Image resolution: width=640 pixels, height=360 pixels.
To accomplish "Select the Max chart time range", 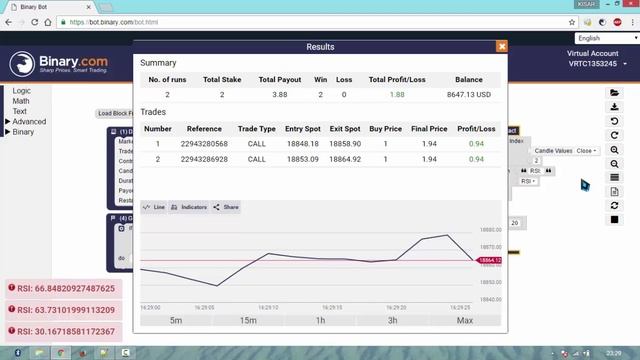I will (465, 320).
